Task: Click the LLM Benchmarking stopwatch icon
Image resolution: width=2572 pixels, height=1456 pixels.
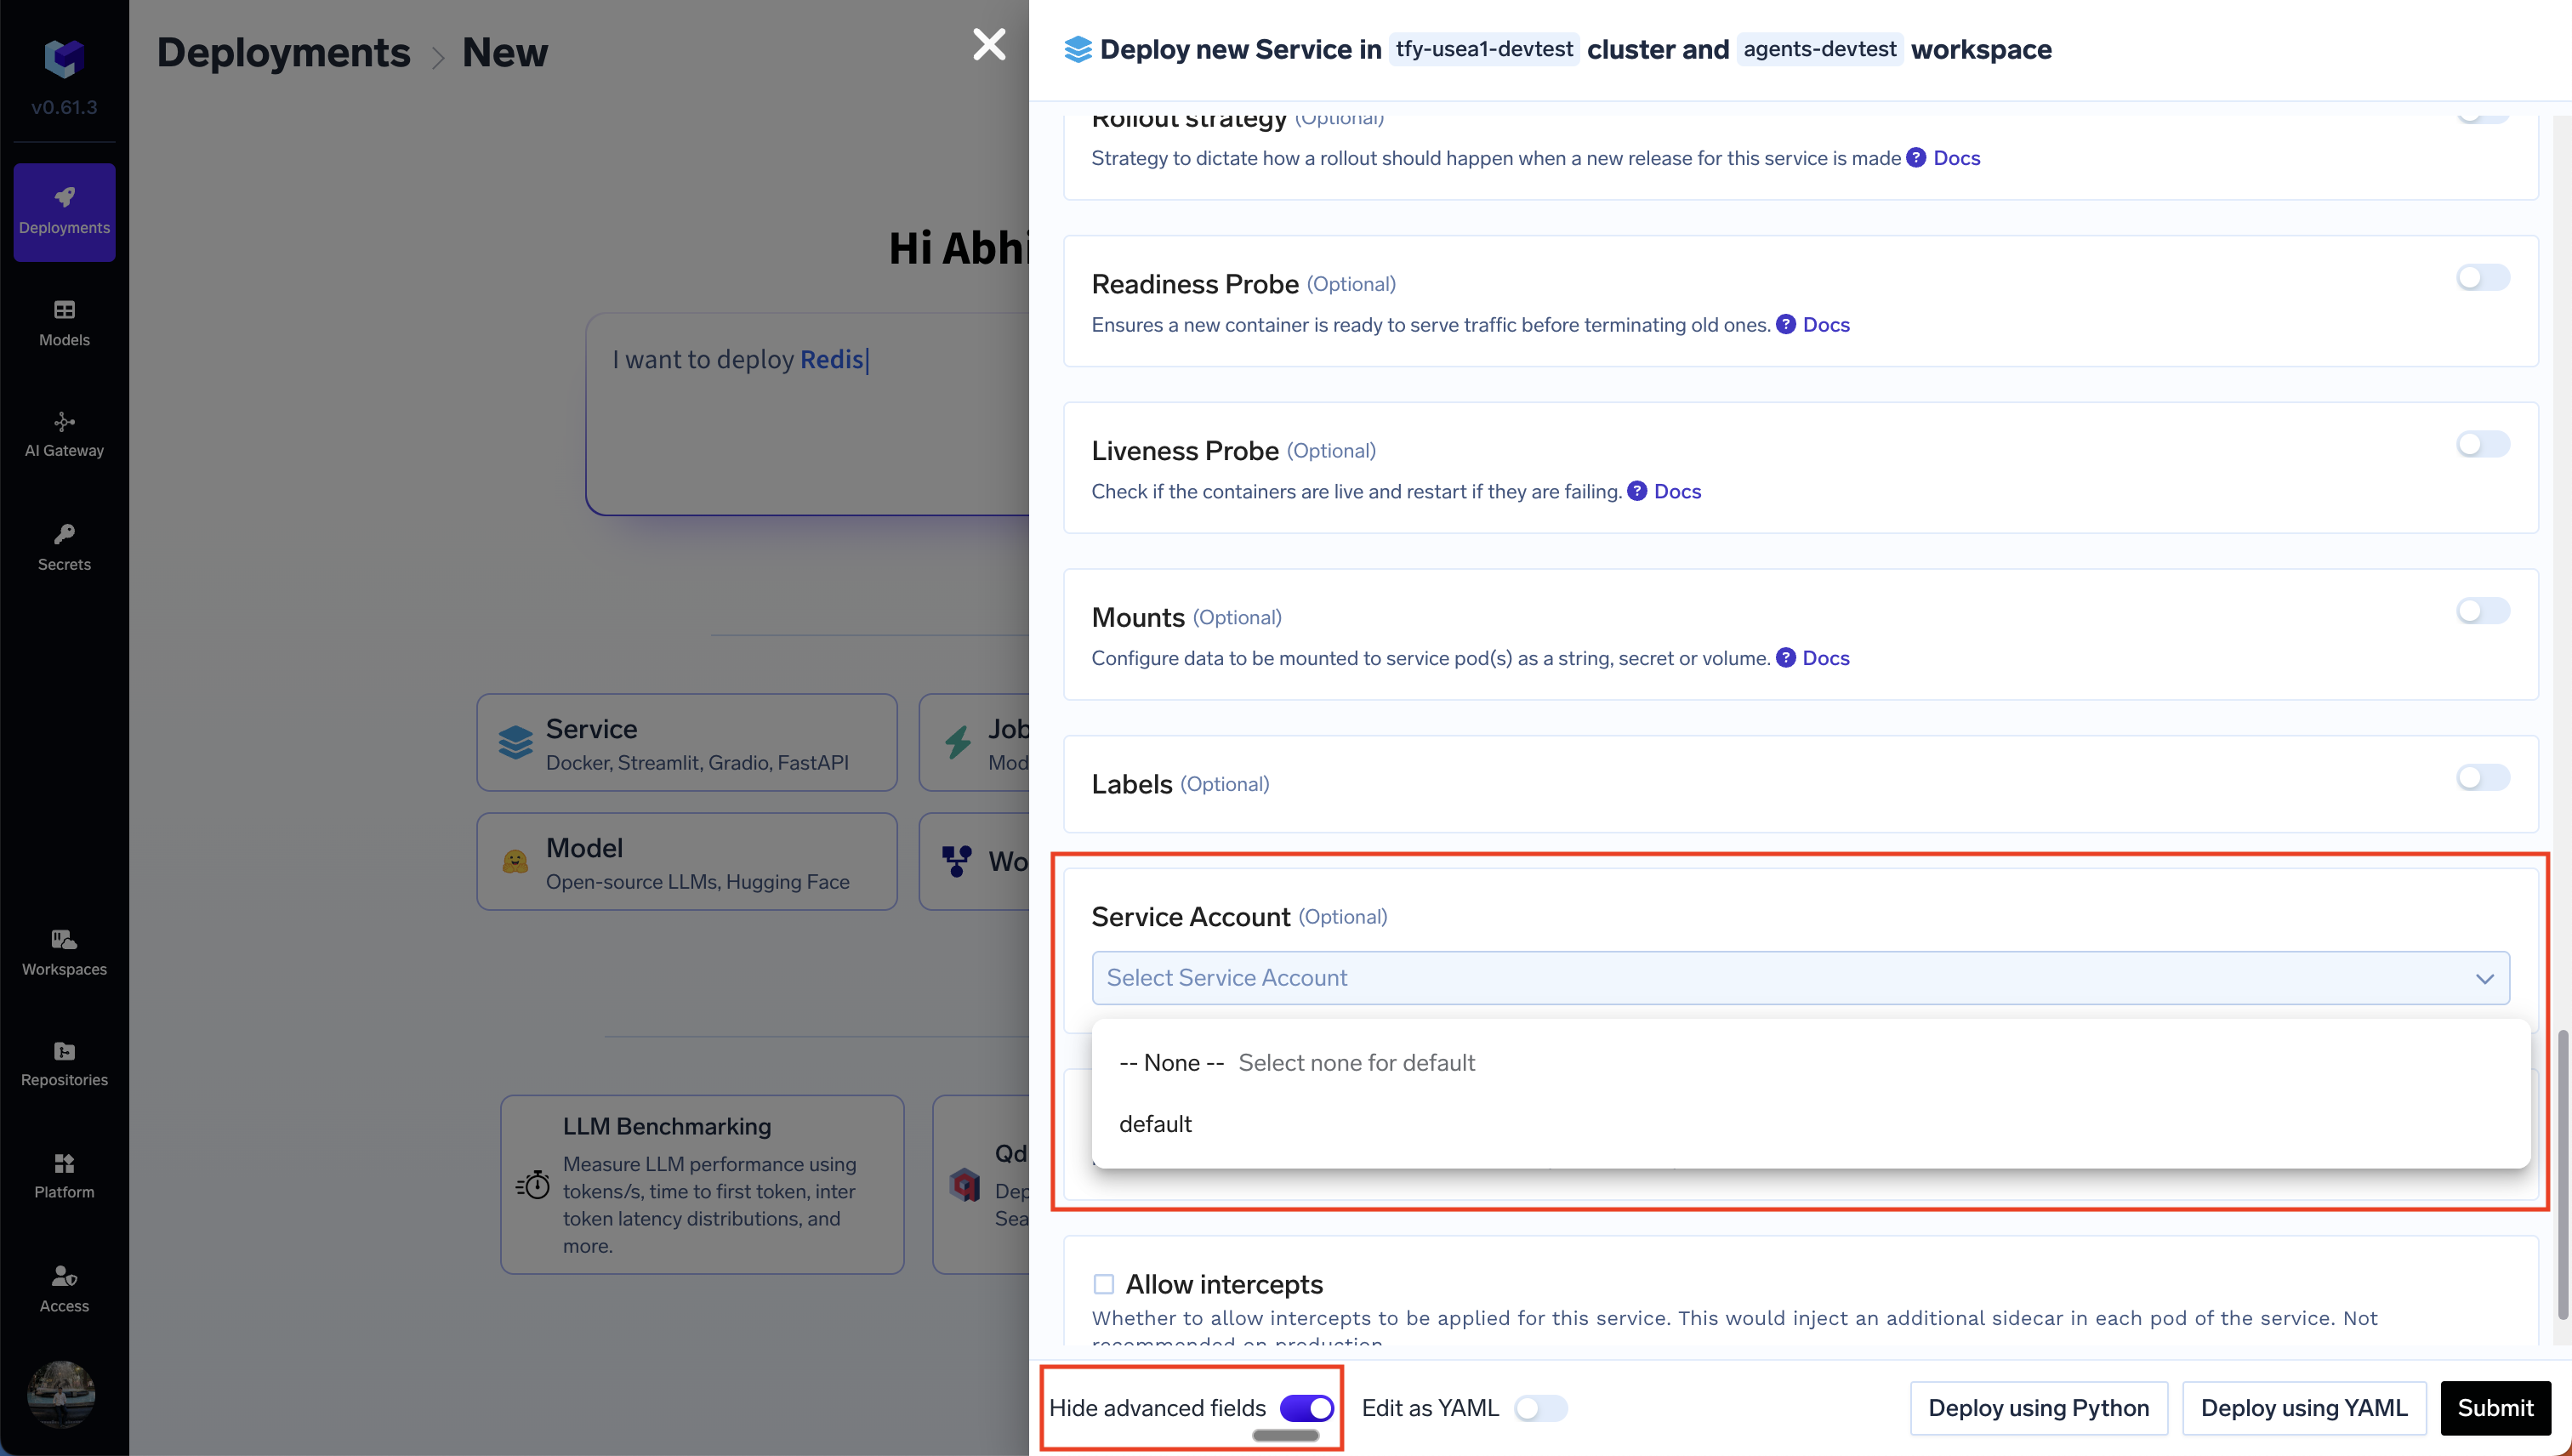Action: 533,1185
